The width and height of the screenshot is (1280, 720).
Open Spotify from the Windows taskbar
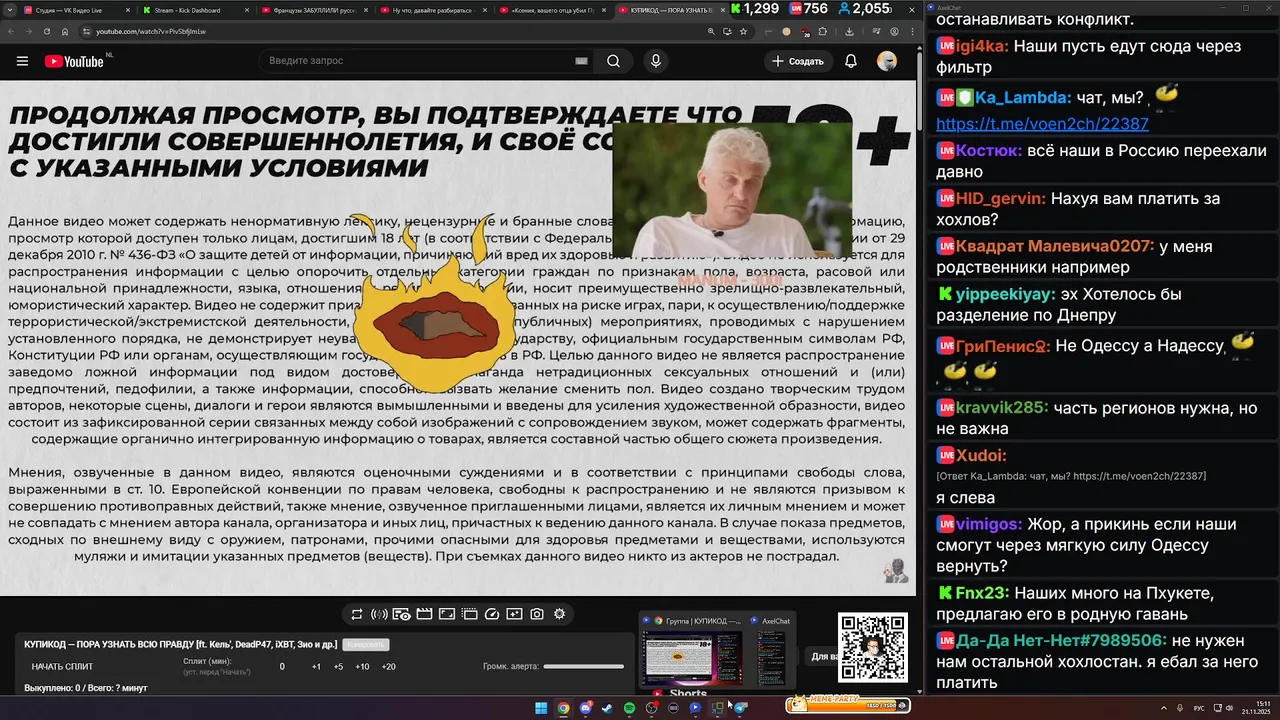tap(630, 708)
